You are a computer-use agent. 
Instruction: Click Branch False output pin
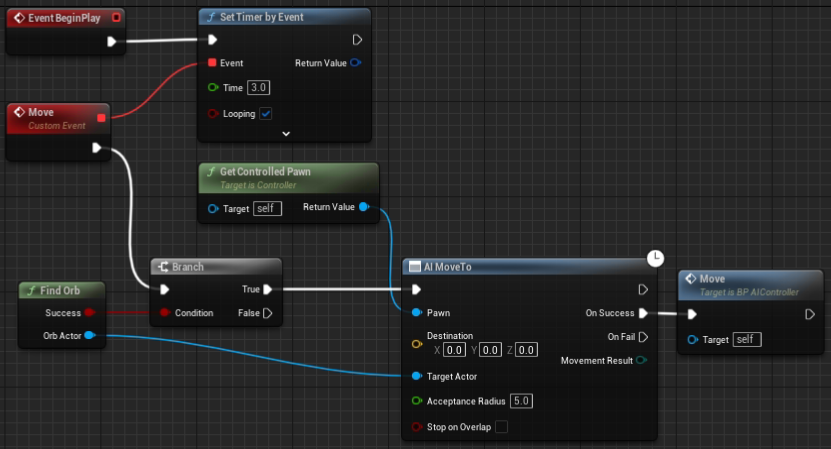[x=268, y=313]
